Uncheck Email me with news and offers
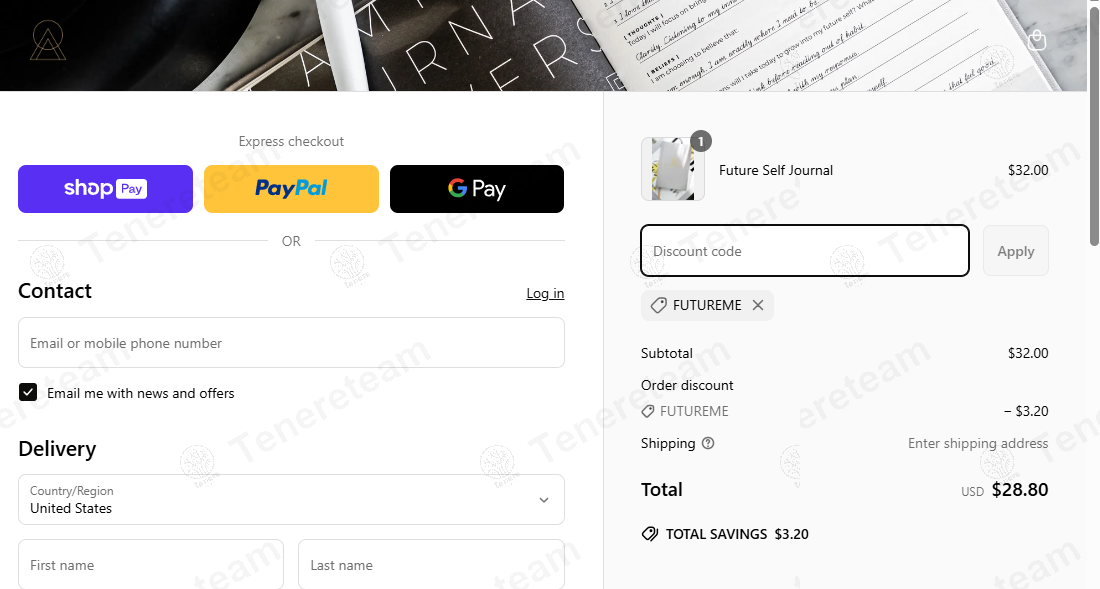 [28, 392]
